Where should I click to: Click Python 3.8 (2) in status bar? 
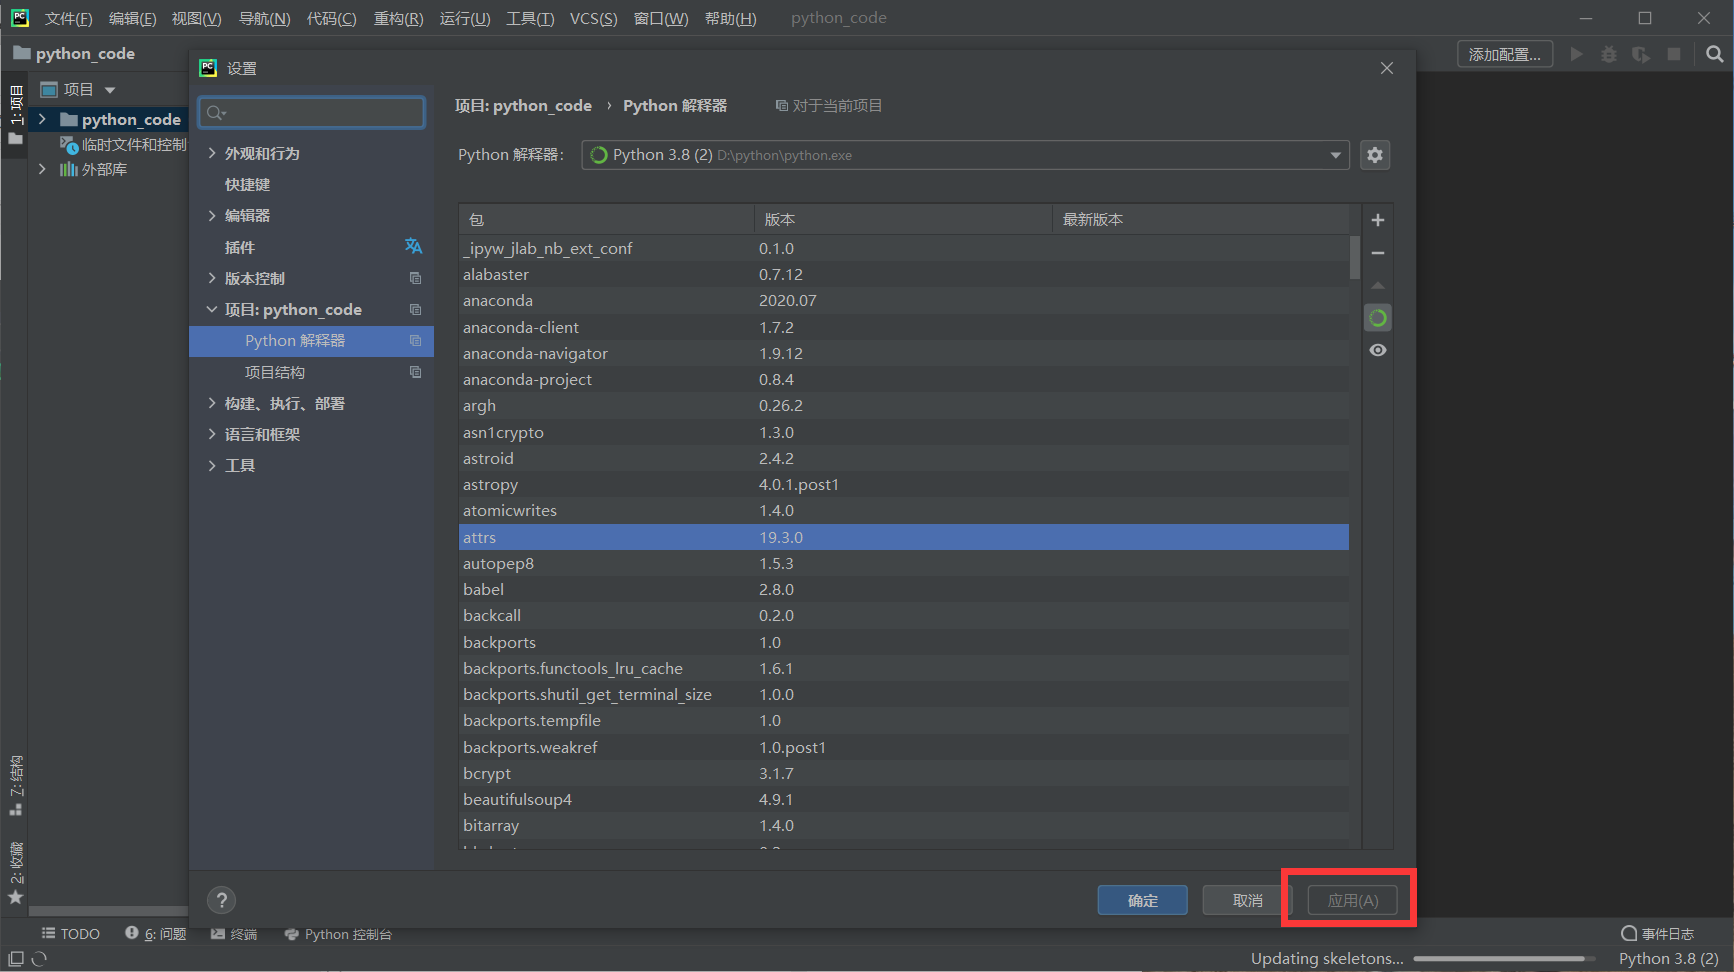coord(1668,958)
